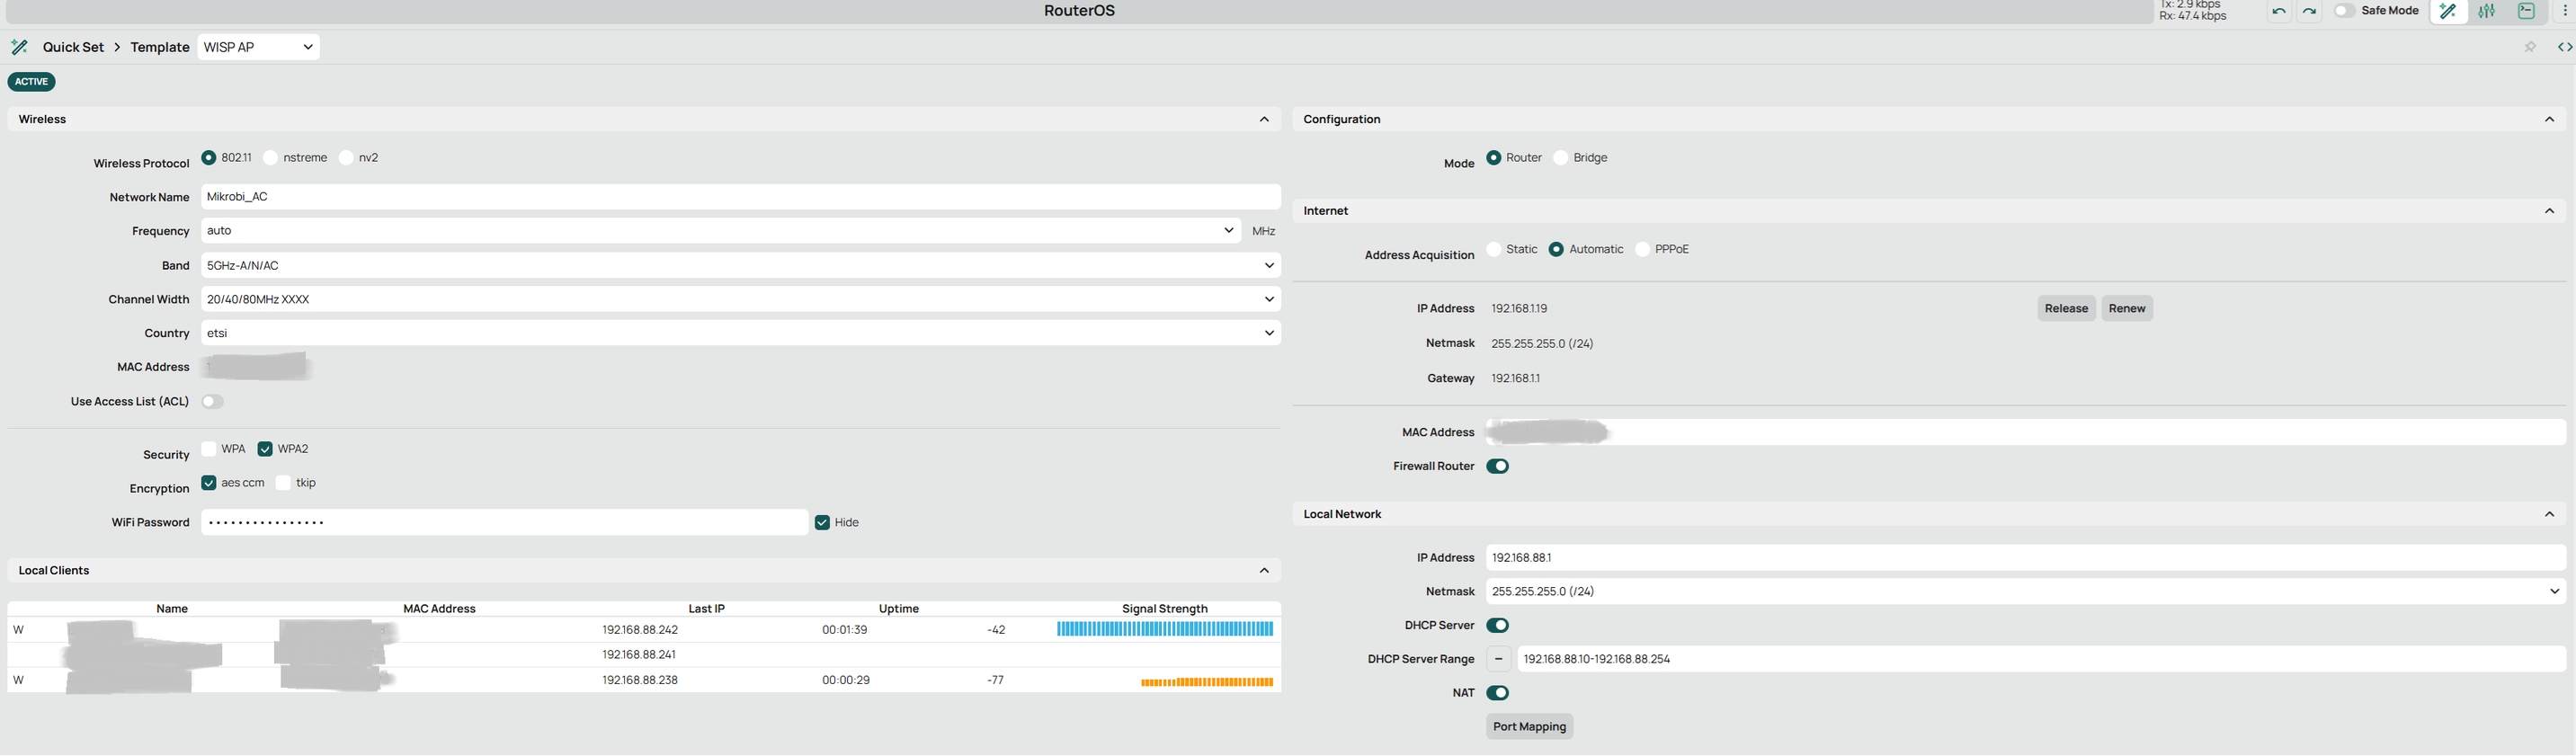2576x756 pixels.
Task: Click the Renew button
Action: tap(2126, 308)
